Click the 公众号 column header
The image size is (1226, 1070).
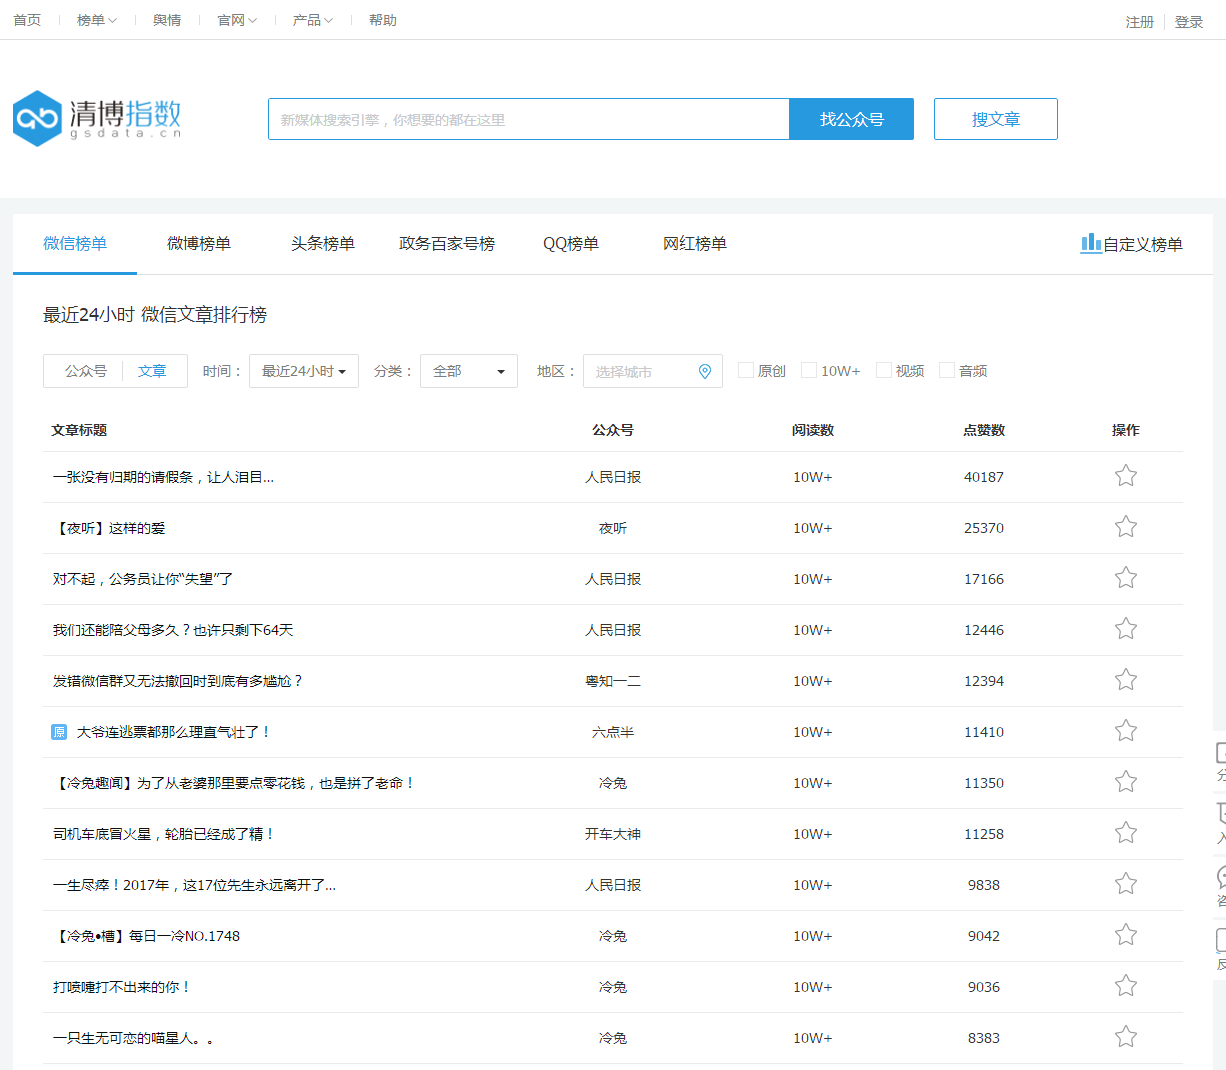click(613, 430)
